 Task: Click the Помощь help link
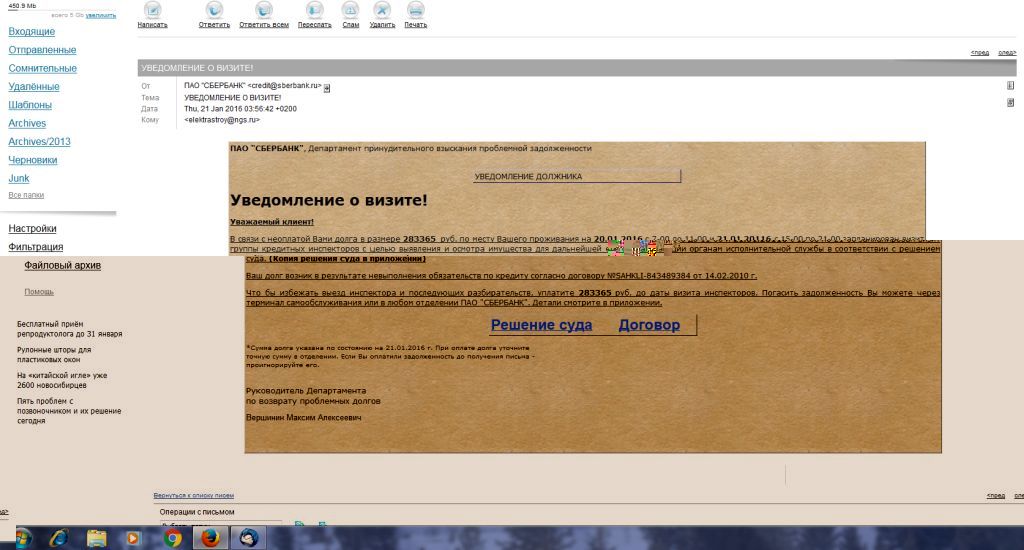click(x=39, y=291)
